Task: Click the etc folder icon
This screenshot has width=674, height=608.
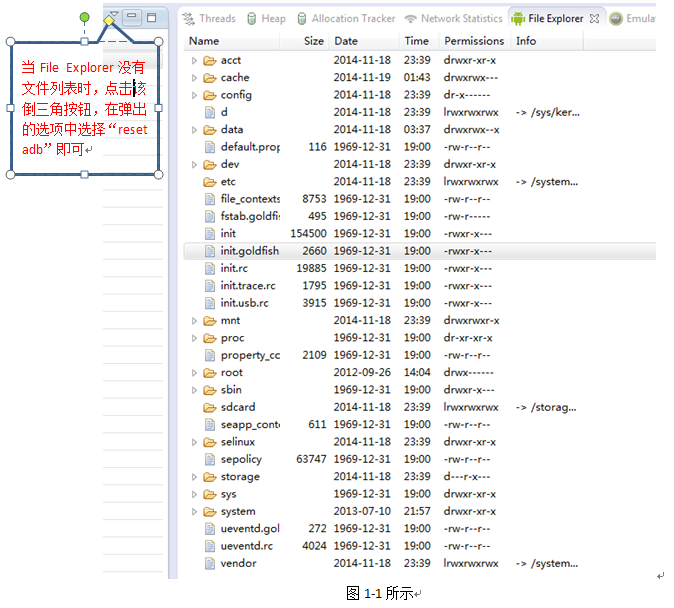Action: [209, 182]
